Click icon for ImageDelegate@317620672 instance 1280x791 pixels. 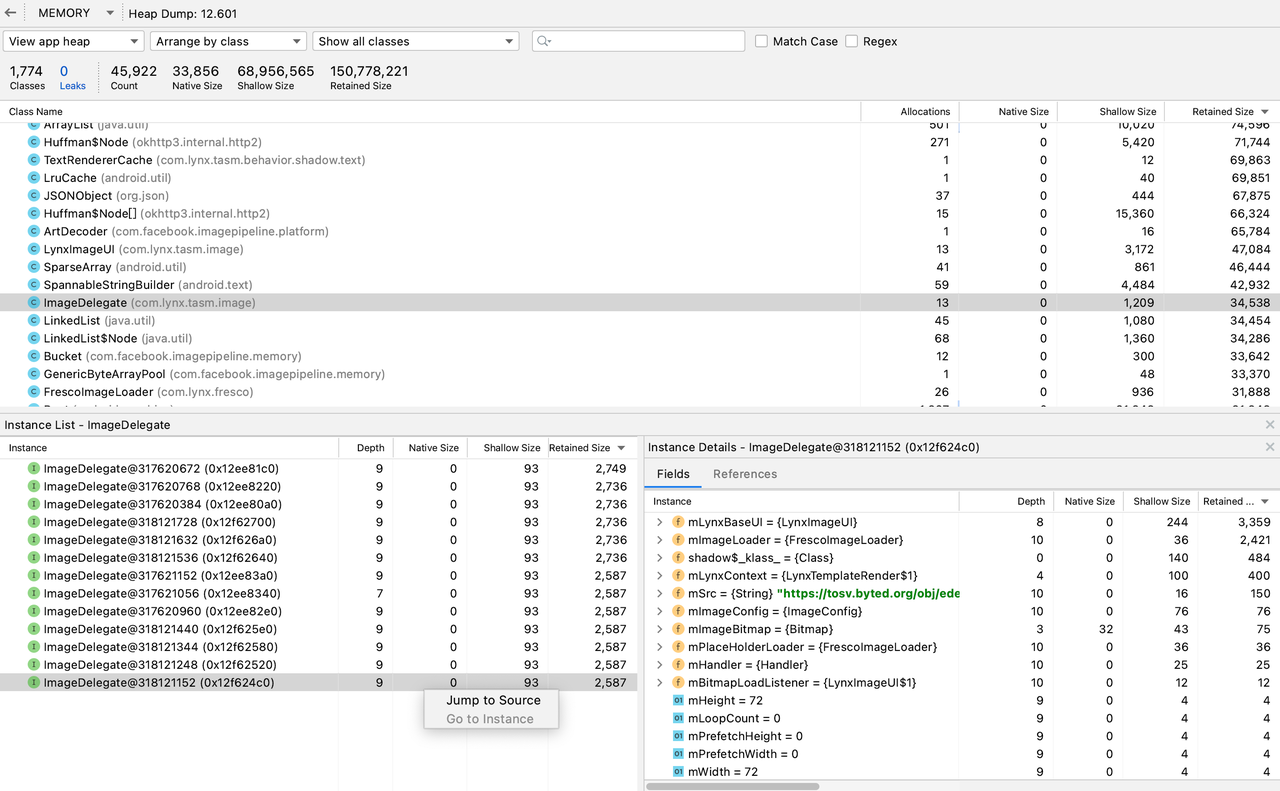point(33,469)
